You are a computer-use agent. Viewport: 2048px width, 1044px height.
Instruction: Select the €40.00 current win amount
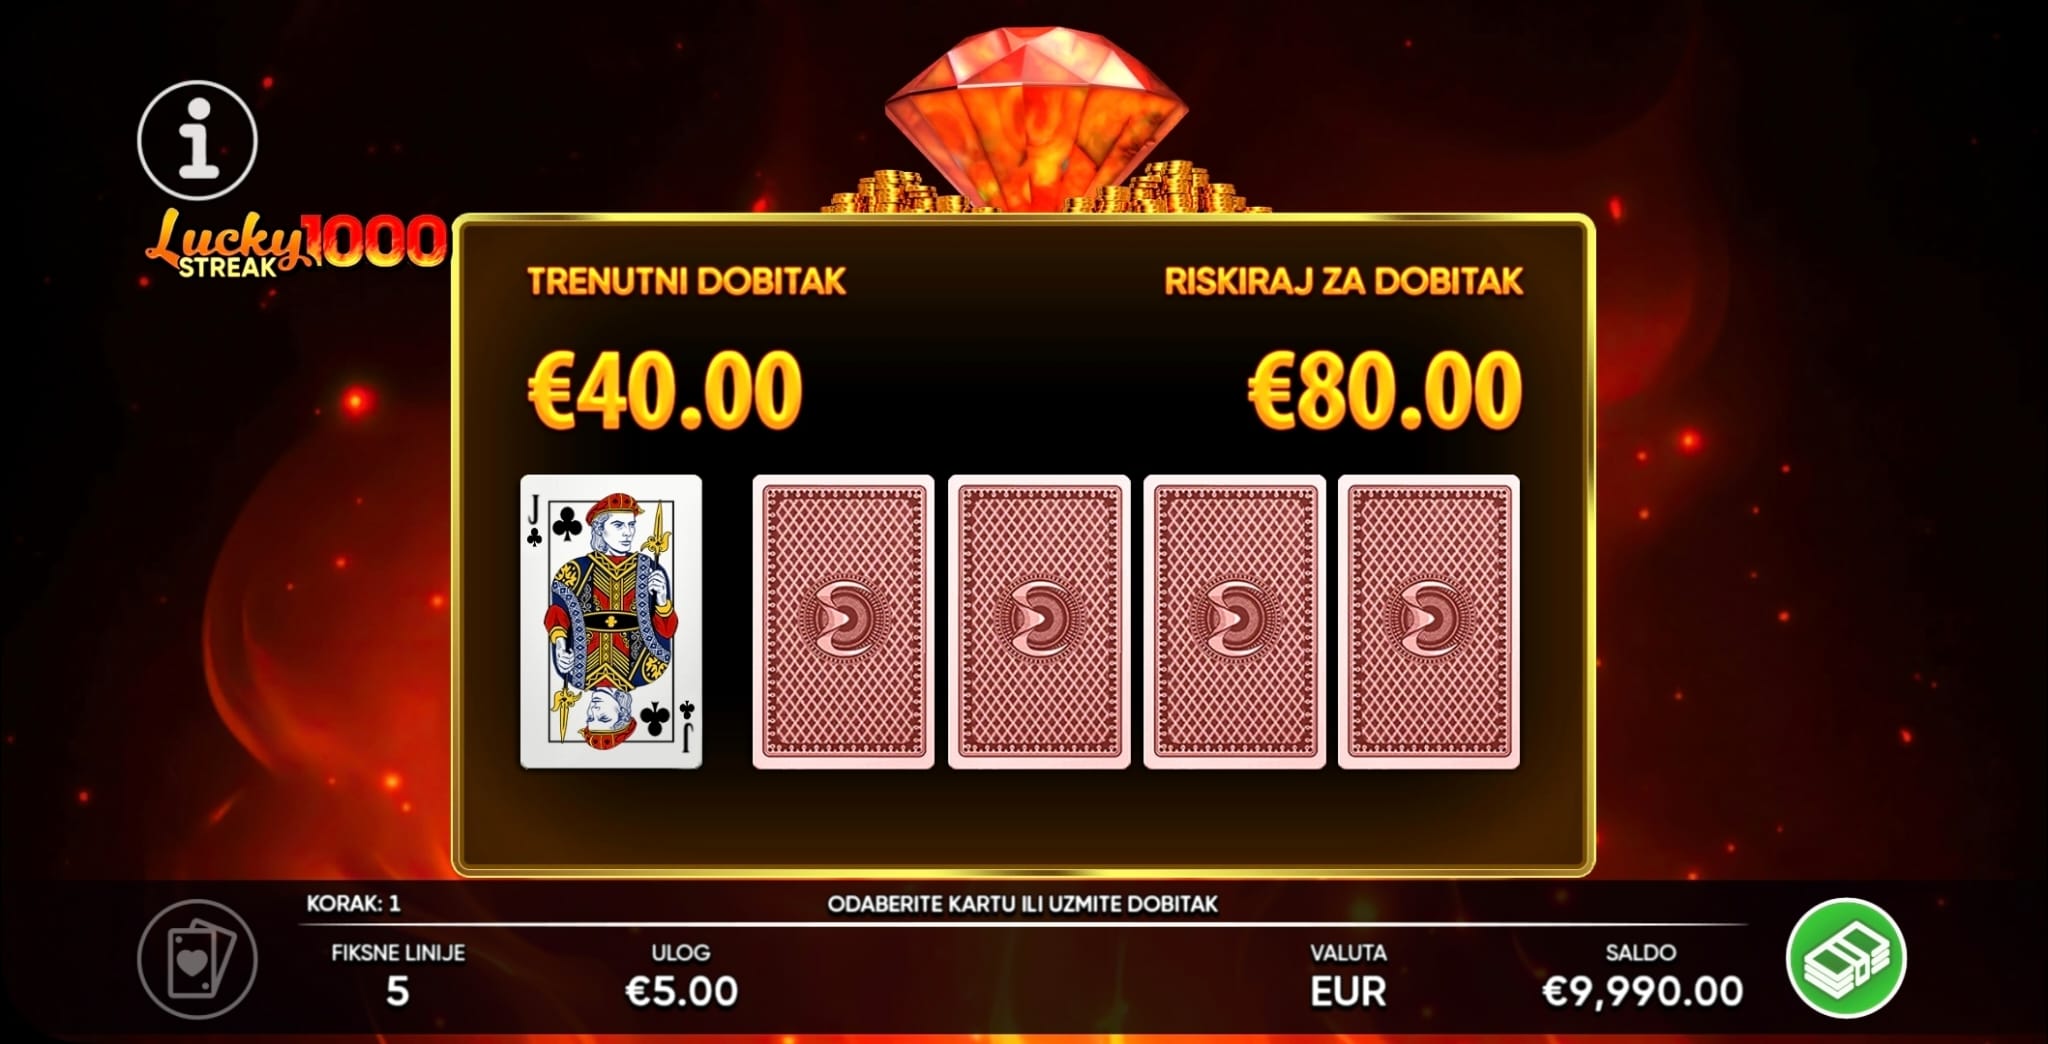[x=665, y=390]
